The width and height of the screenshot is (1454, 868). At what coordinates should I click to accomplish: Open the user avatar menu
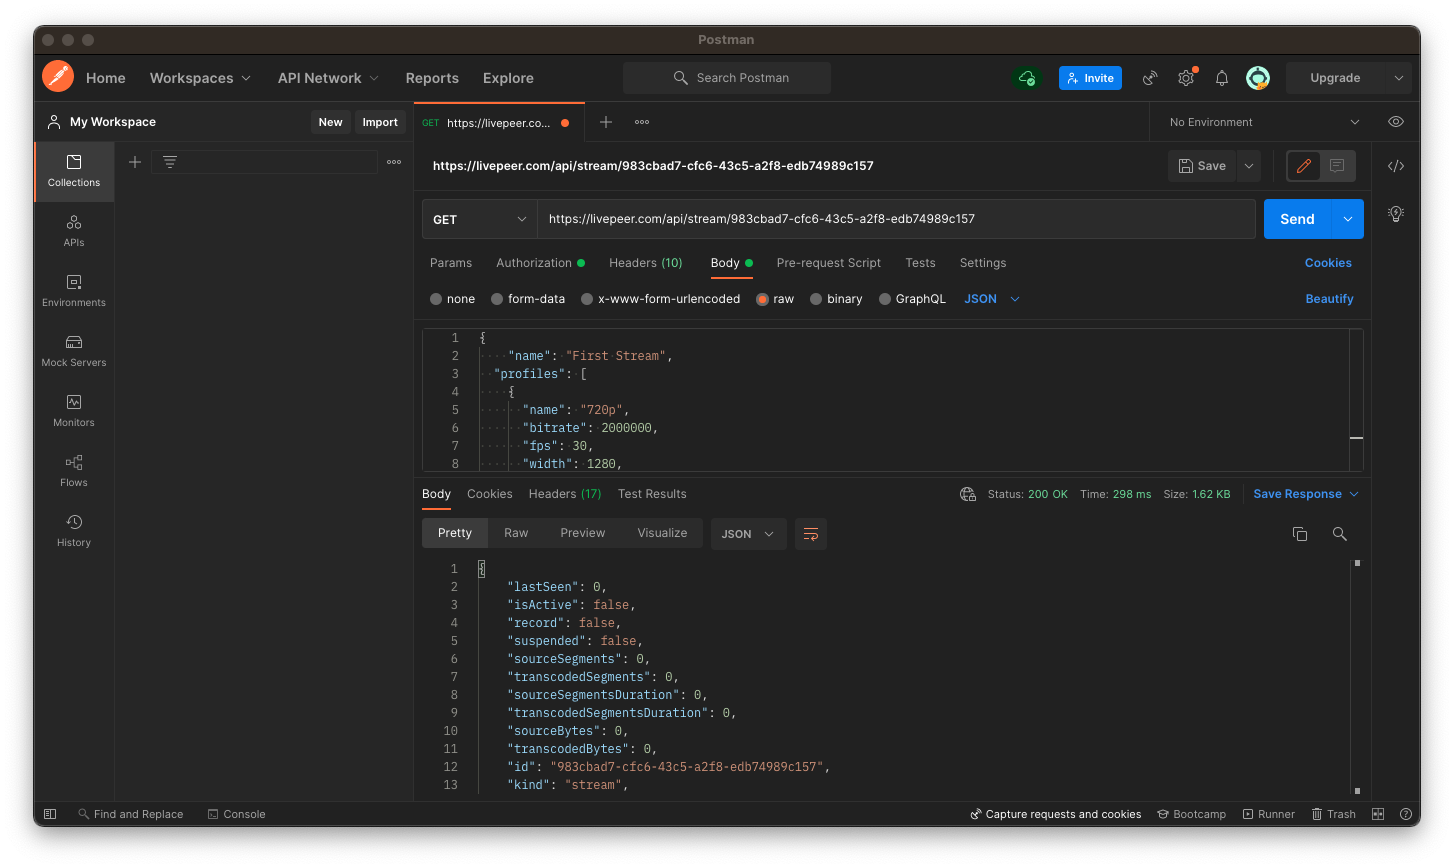pos(1258,78)
